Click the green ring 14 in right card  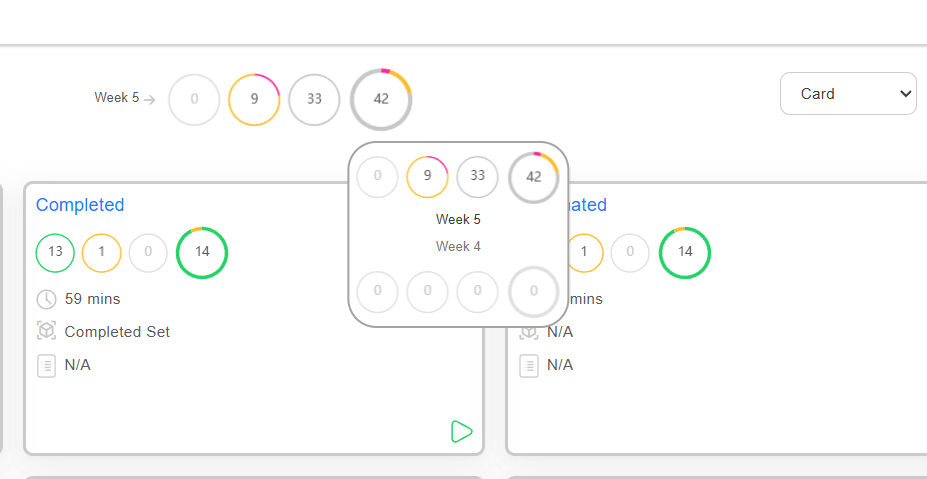(x=685, y=252)
